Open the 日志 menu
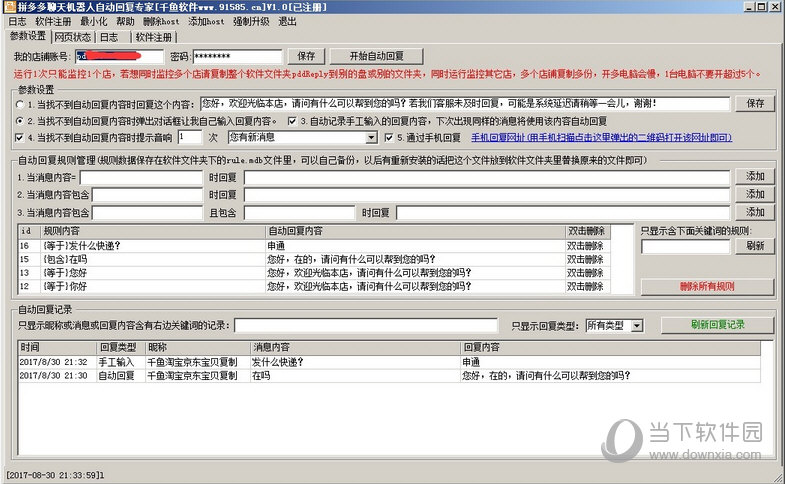Viewport: 786px width, 484px height. pyautogui.click(x=18, y=22)
